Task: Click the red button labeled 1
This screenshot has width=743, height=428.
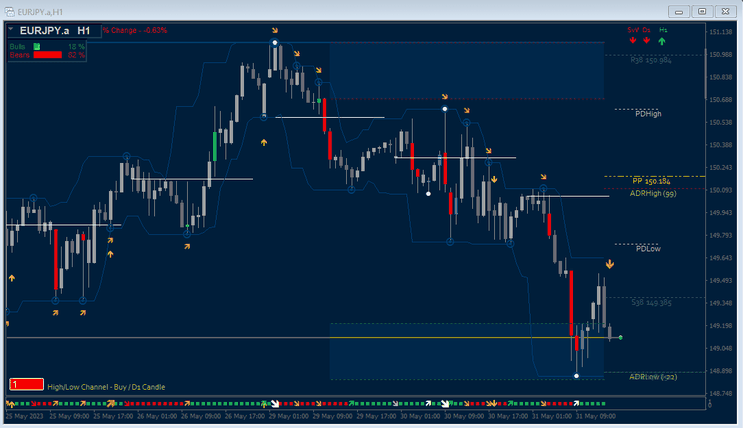Action: 27,384
